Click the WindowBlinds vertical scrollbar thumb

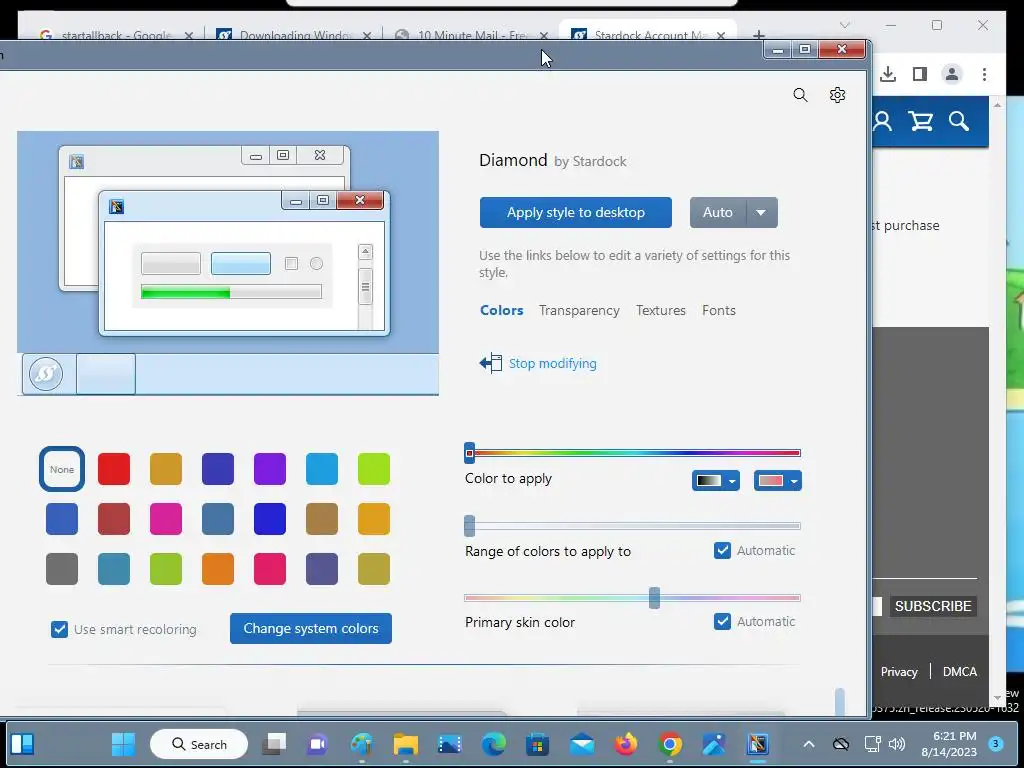pyautogui.click(x=840, y=701)
